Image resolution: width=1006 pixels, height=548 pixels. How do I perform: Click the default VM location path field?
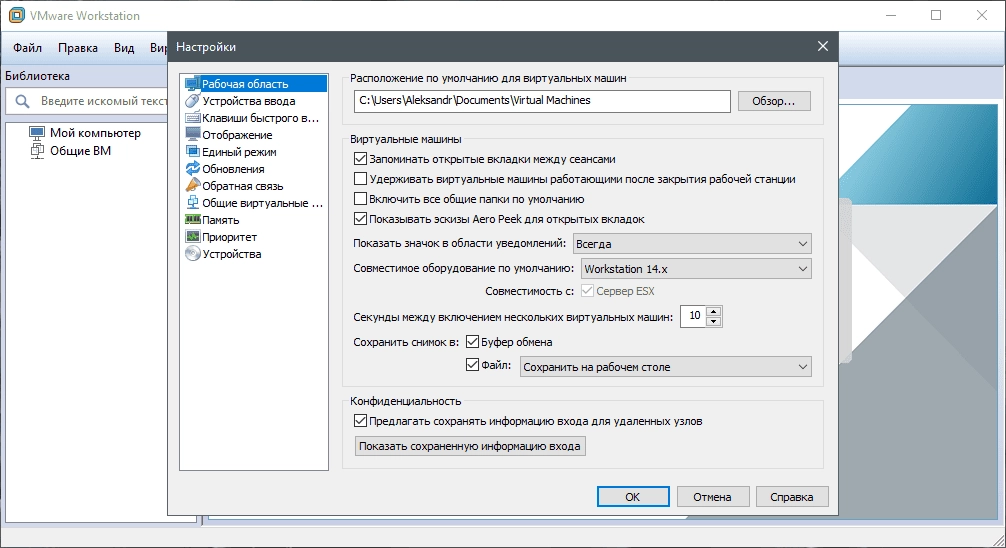pyautogui.click(x=542, y=101)
